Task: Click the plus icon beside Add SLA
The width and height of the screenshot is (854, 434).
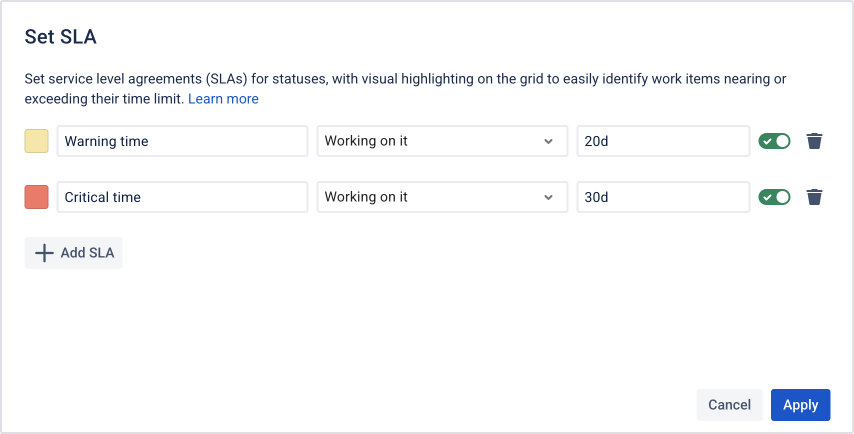Action: (44, 253)
